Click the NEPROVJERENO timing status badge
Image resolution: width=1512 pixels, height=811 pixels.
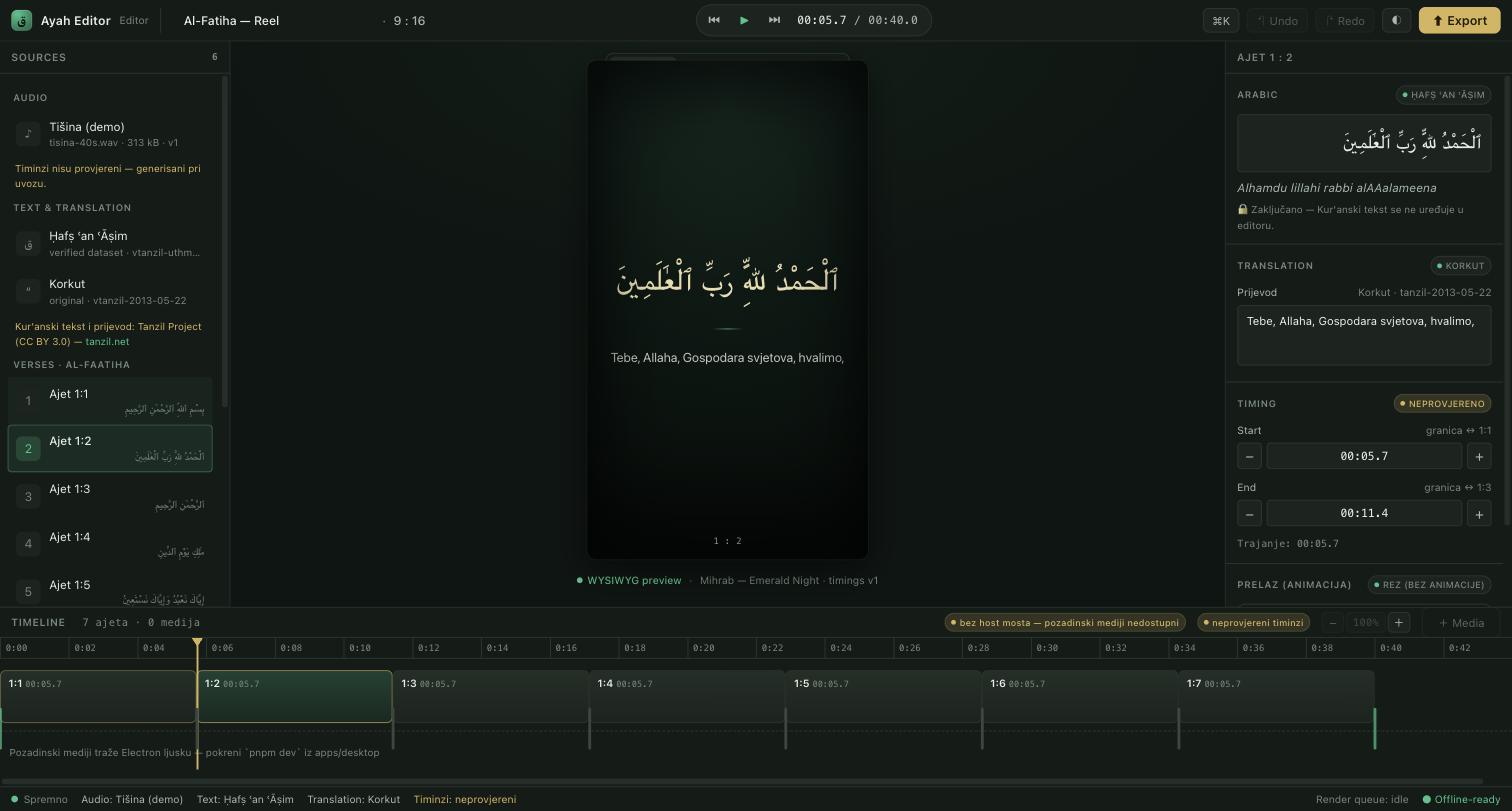pyautogui.click(x=1442, y=404)
